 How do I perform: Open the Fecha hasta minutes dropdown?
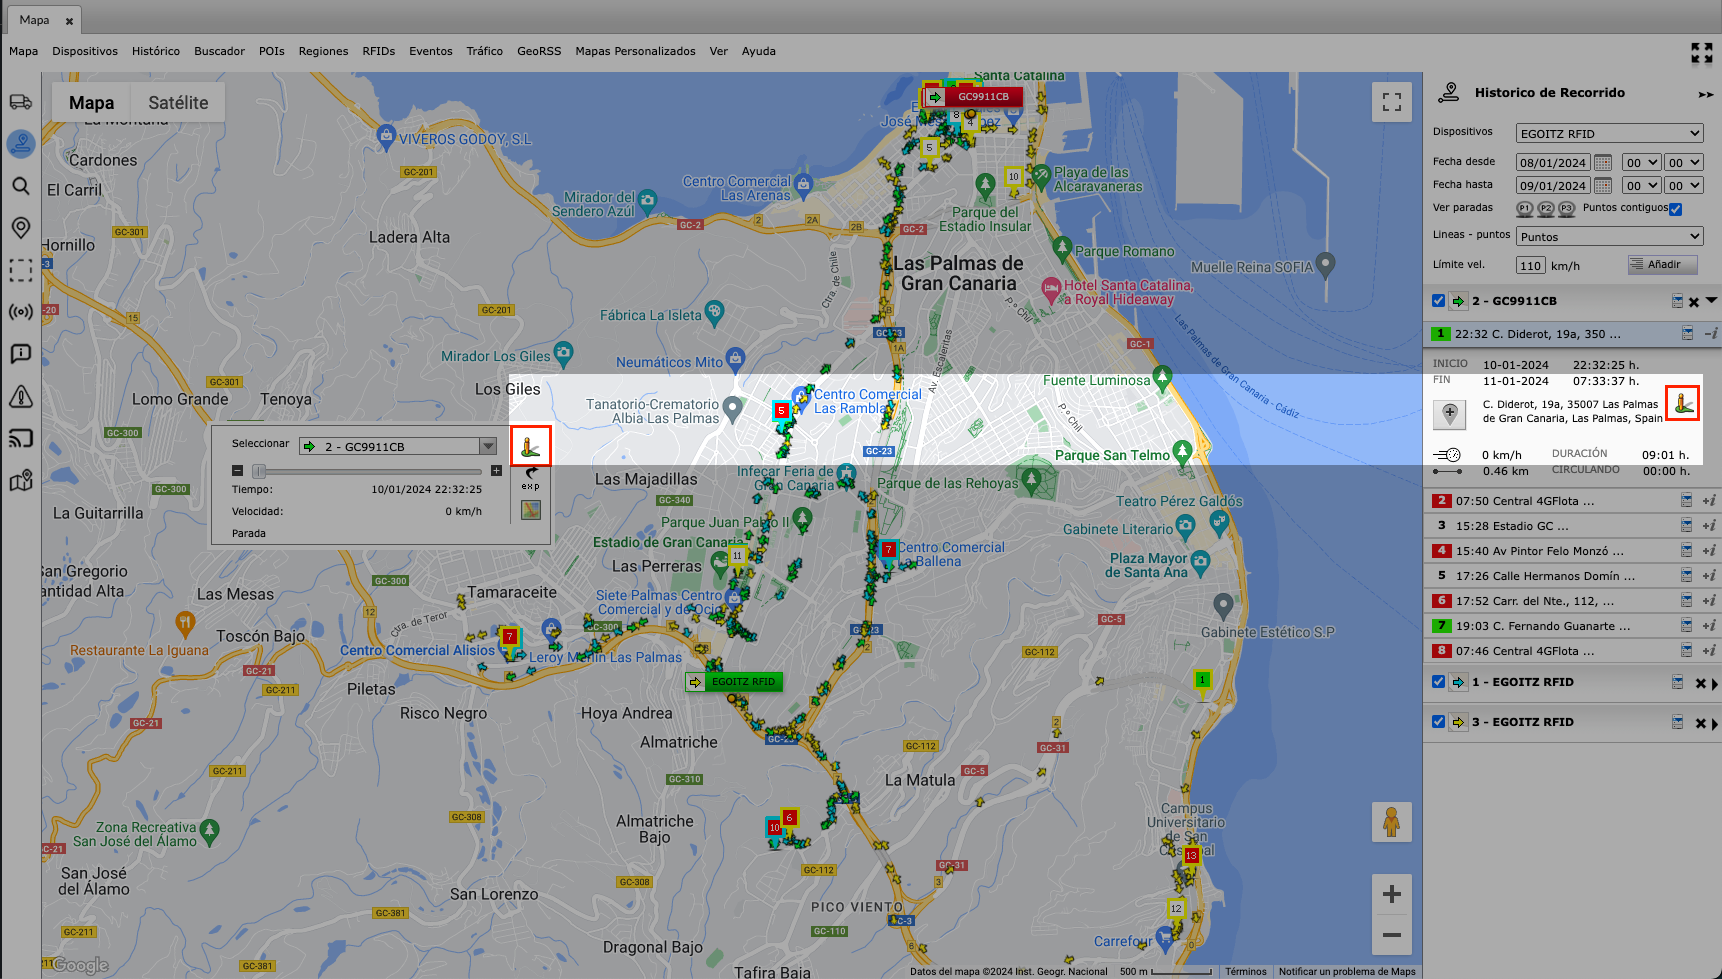point(1683,185)
